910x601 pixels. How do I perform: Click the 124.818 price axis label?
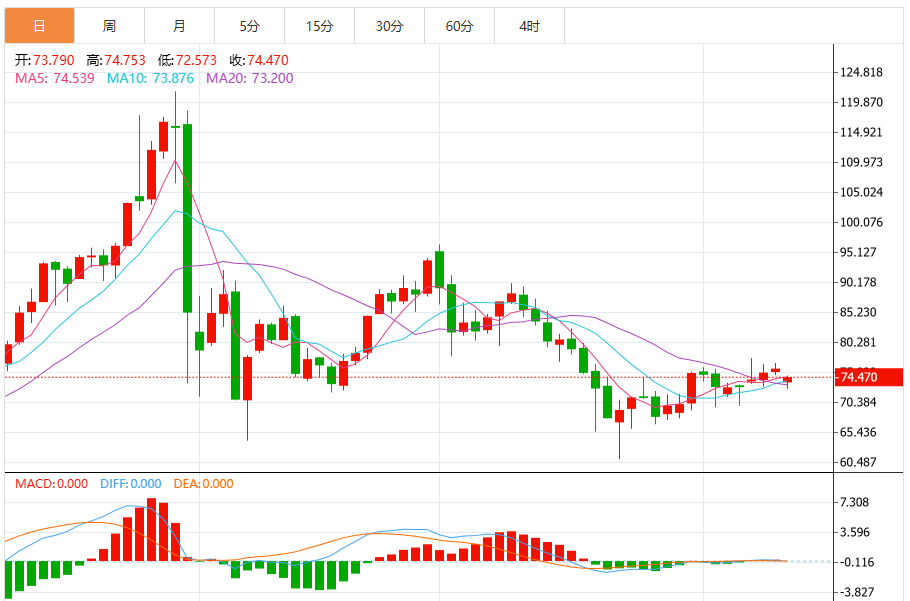[861, 73]
